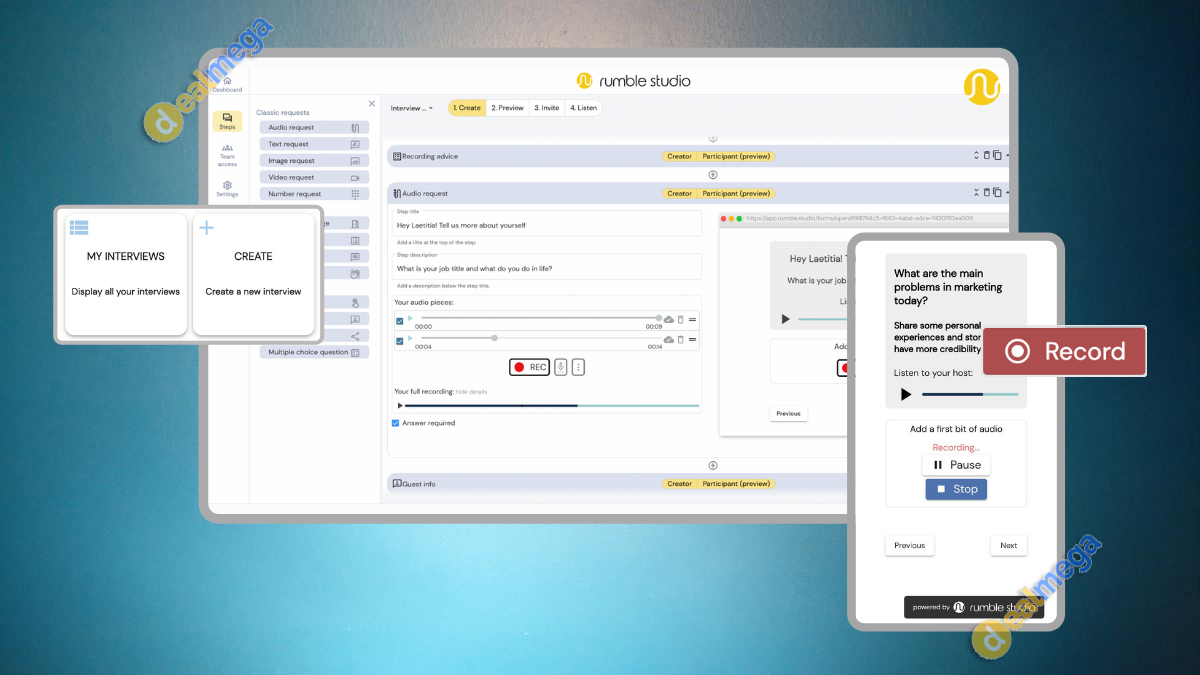Click Previous in the mobile preview
Viewport: 1200px width, 675px height.
910,545
